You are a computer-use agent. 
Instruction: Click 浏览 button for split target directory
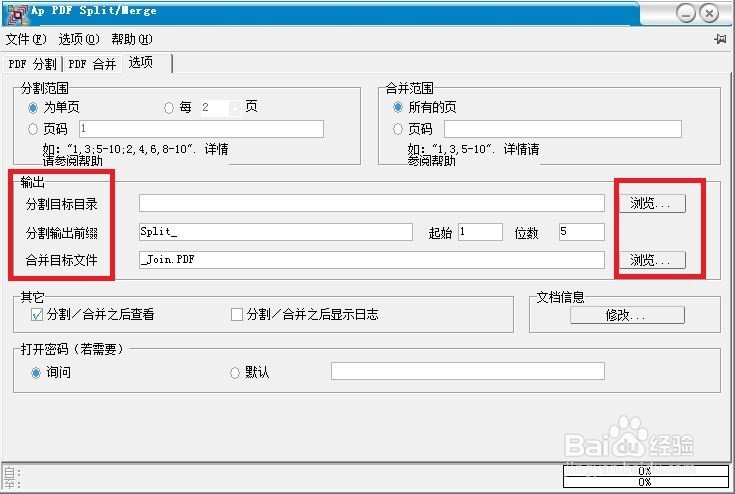(652, 203)
